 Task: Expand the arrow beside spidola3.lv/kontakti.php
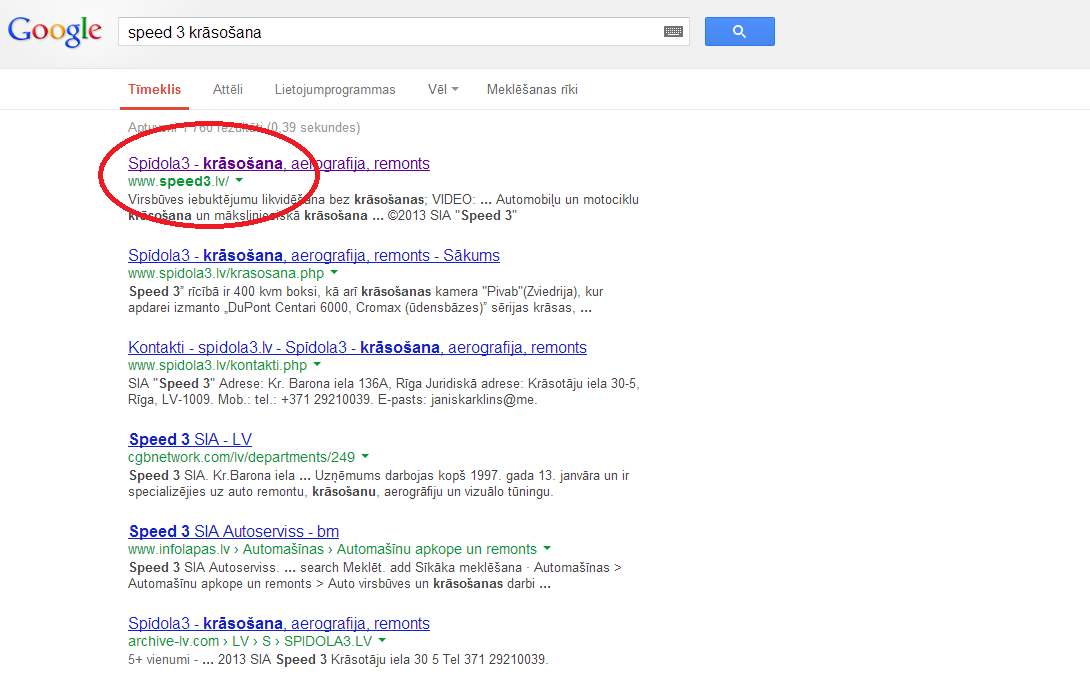coord(317,365)
